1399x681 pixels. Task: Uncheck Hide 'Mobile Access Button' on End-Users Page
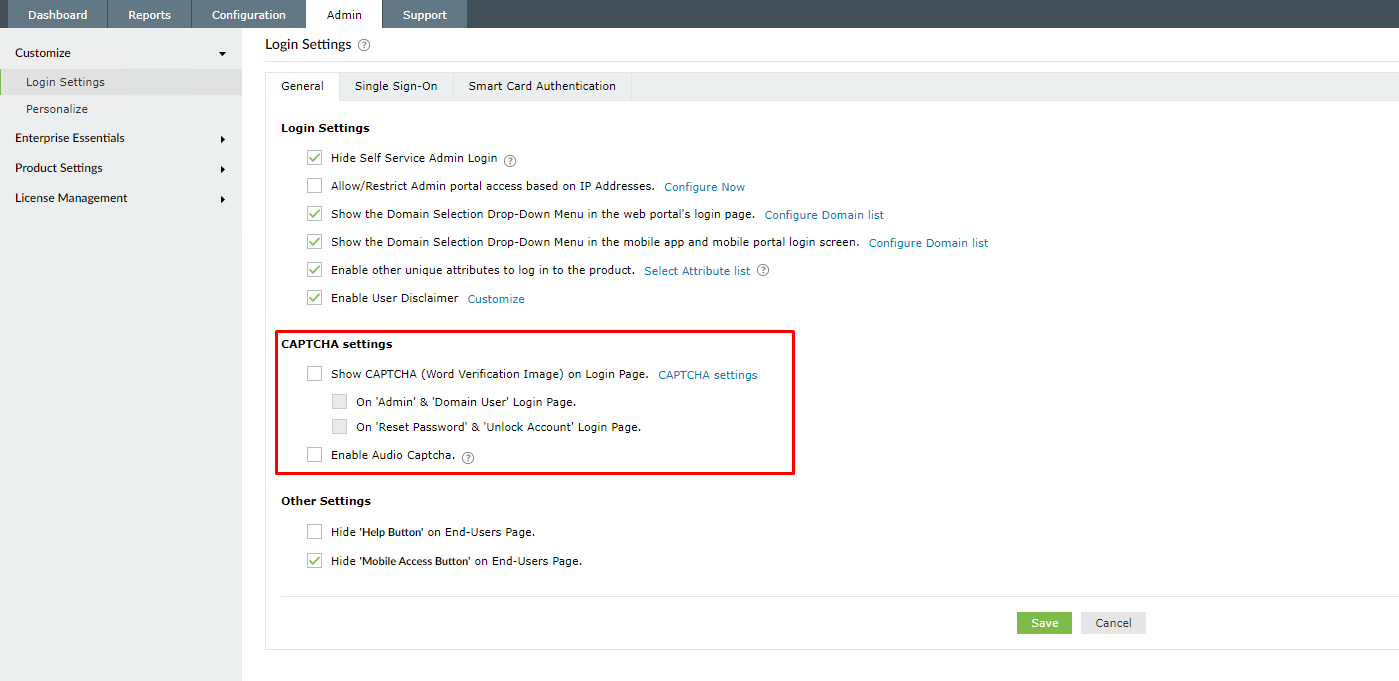tap(314, 561)
